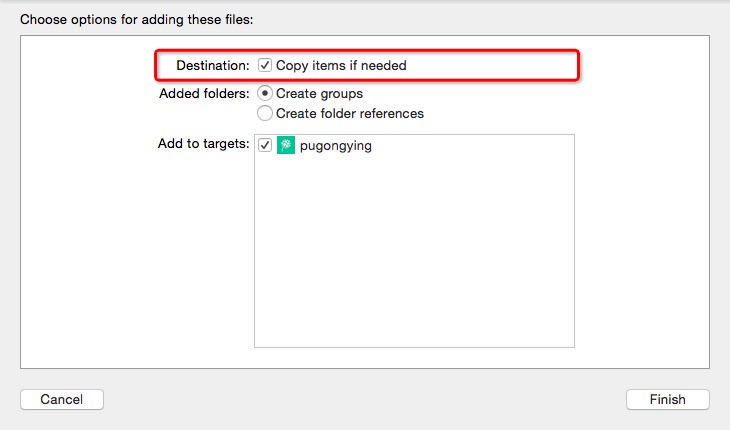Select the Create groups radio button
Screen dimensions: 730x430
(x=265, y=93)
